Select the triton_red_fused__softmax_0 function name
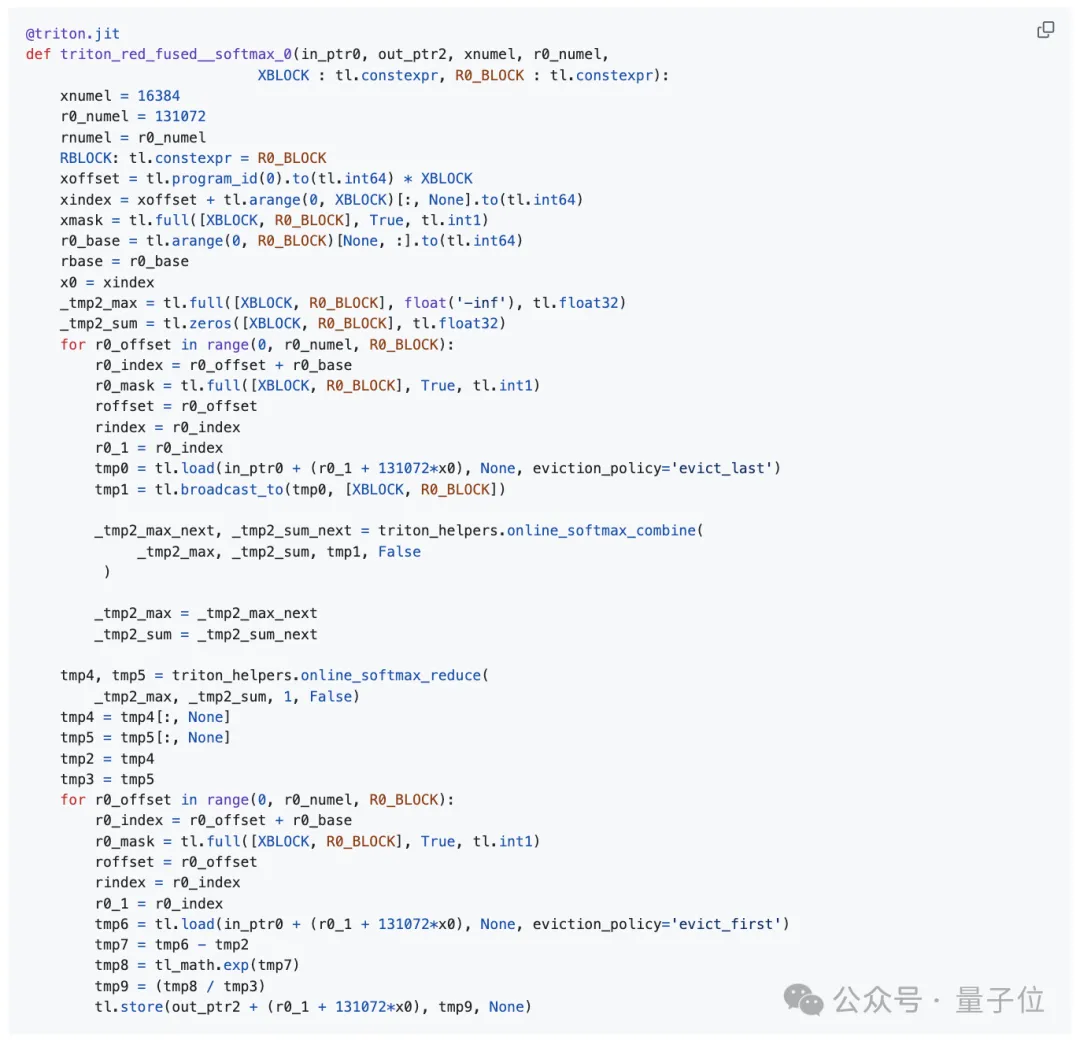Viewport: 1080px width, 1044px height. pyautogui.click(x=176, y=54)
